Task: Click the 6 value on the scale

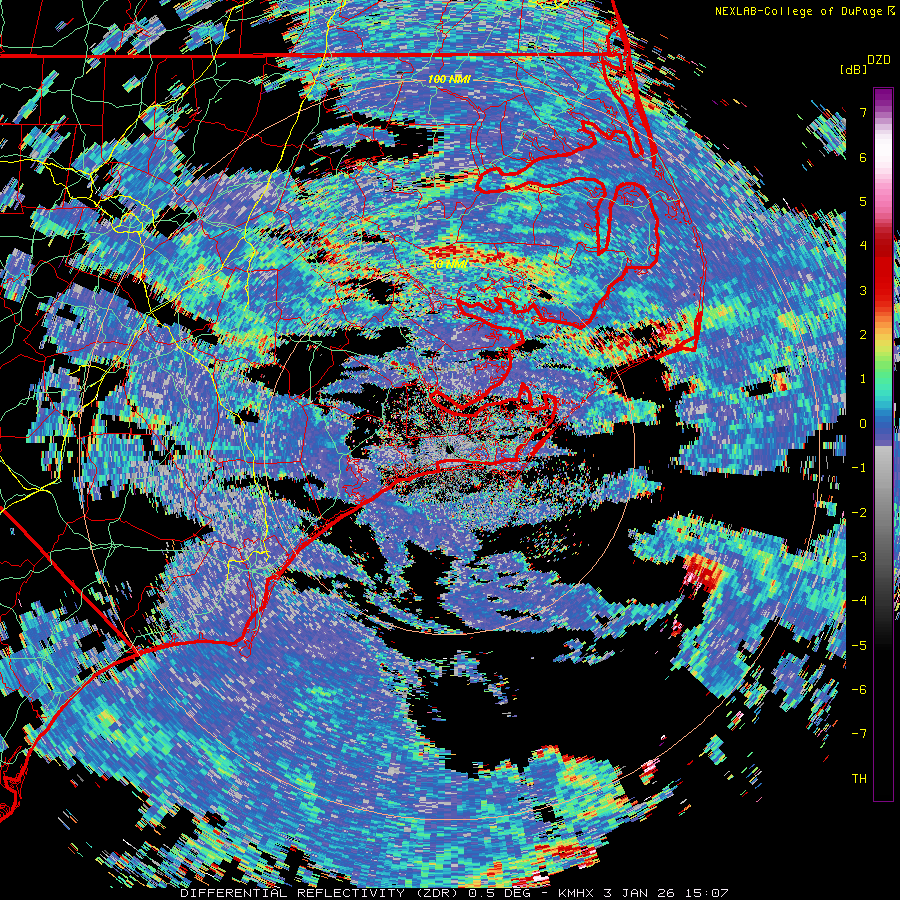Action: tap(863, 157)
